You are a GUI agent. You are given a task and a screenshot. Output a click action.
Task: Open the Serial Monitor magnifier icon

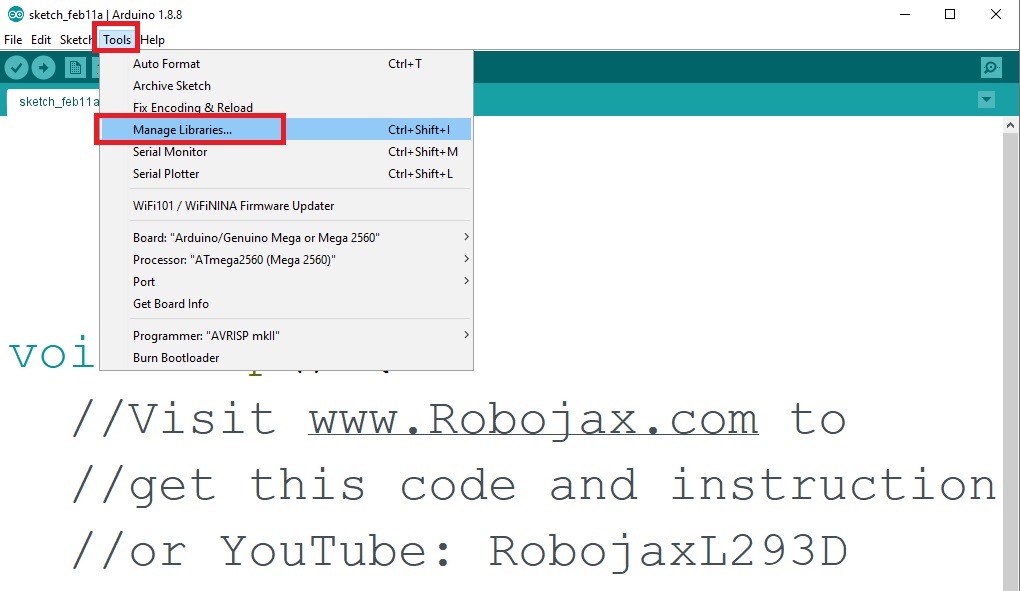coord(991,68)
